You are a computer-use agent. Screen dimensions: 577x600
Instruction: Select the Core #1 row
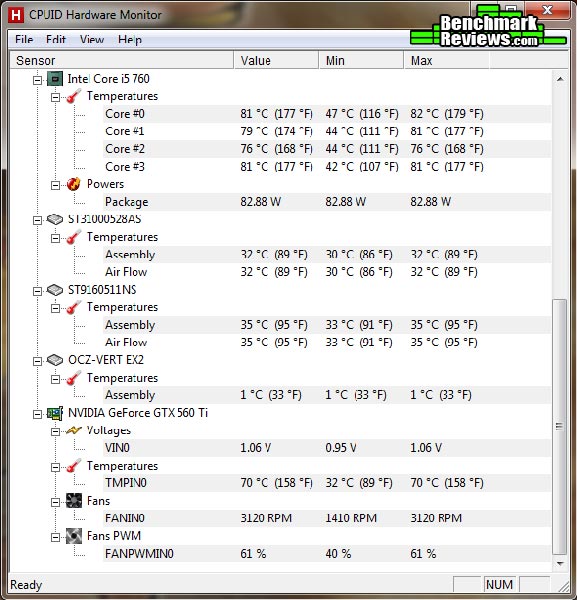coord(327,131)
